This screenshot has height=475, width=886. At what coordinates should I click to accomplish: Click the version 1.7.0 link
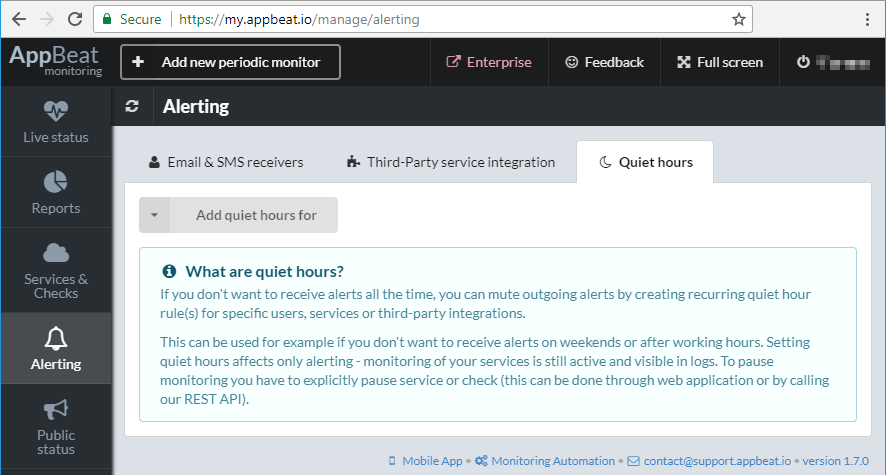pyautogui.click(x=835, y=461)
